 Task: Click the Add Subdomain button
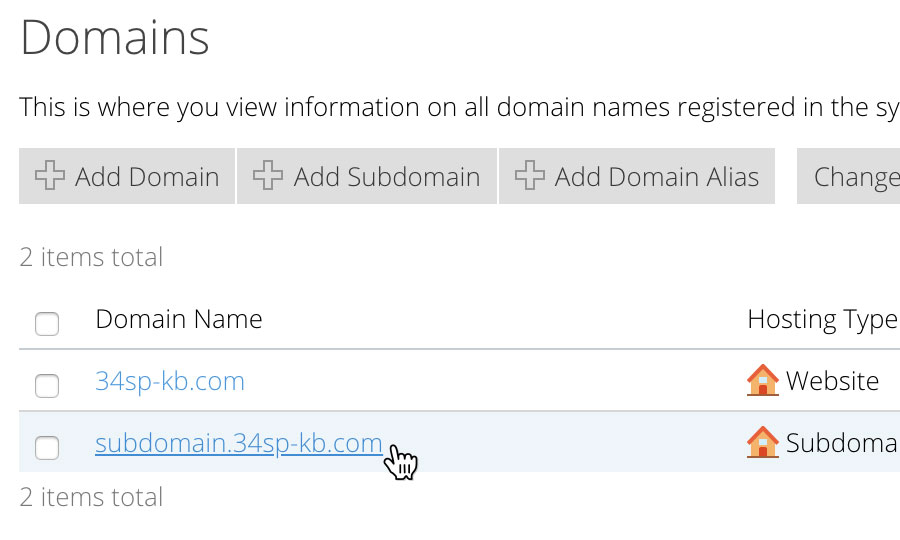(367, 176)
